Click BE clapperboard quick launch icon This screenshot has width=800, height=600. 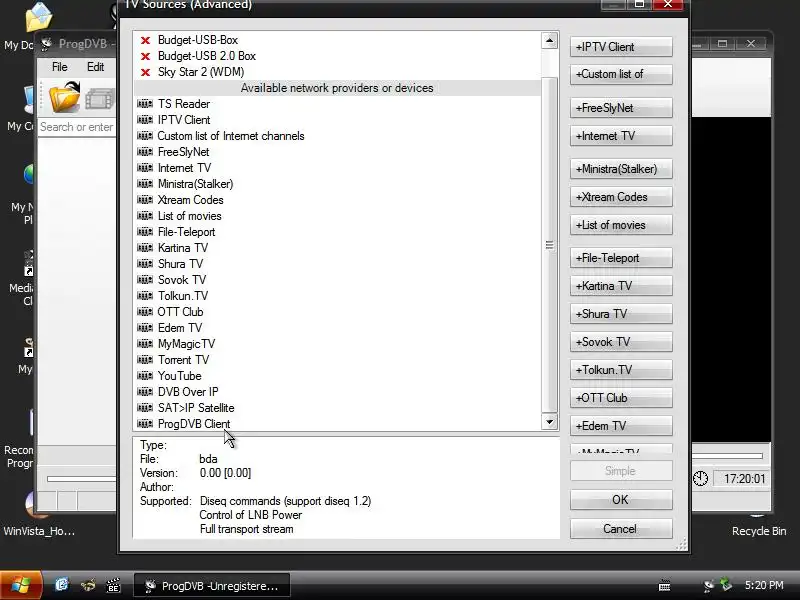pyautogui.click(x=113, y=585)
